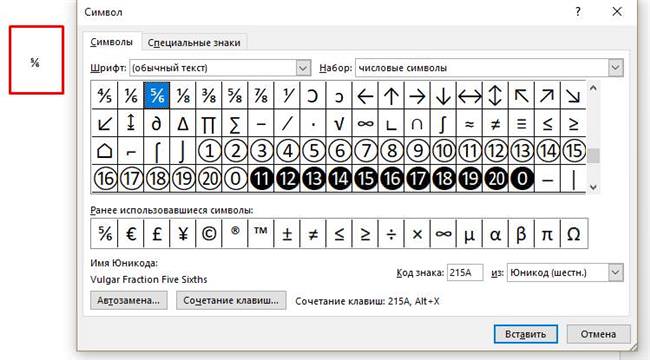Pick the registered ® sign in recent symbols

pyautogui.click(x=235, y=234)
